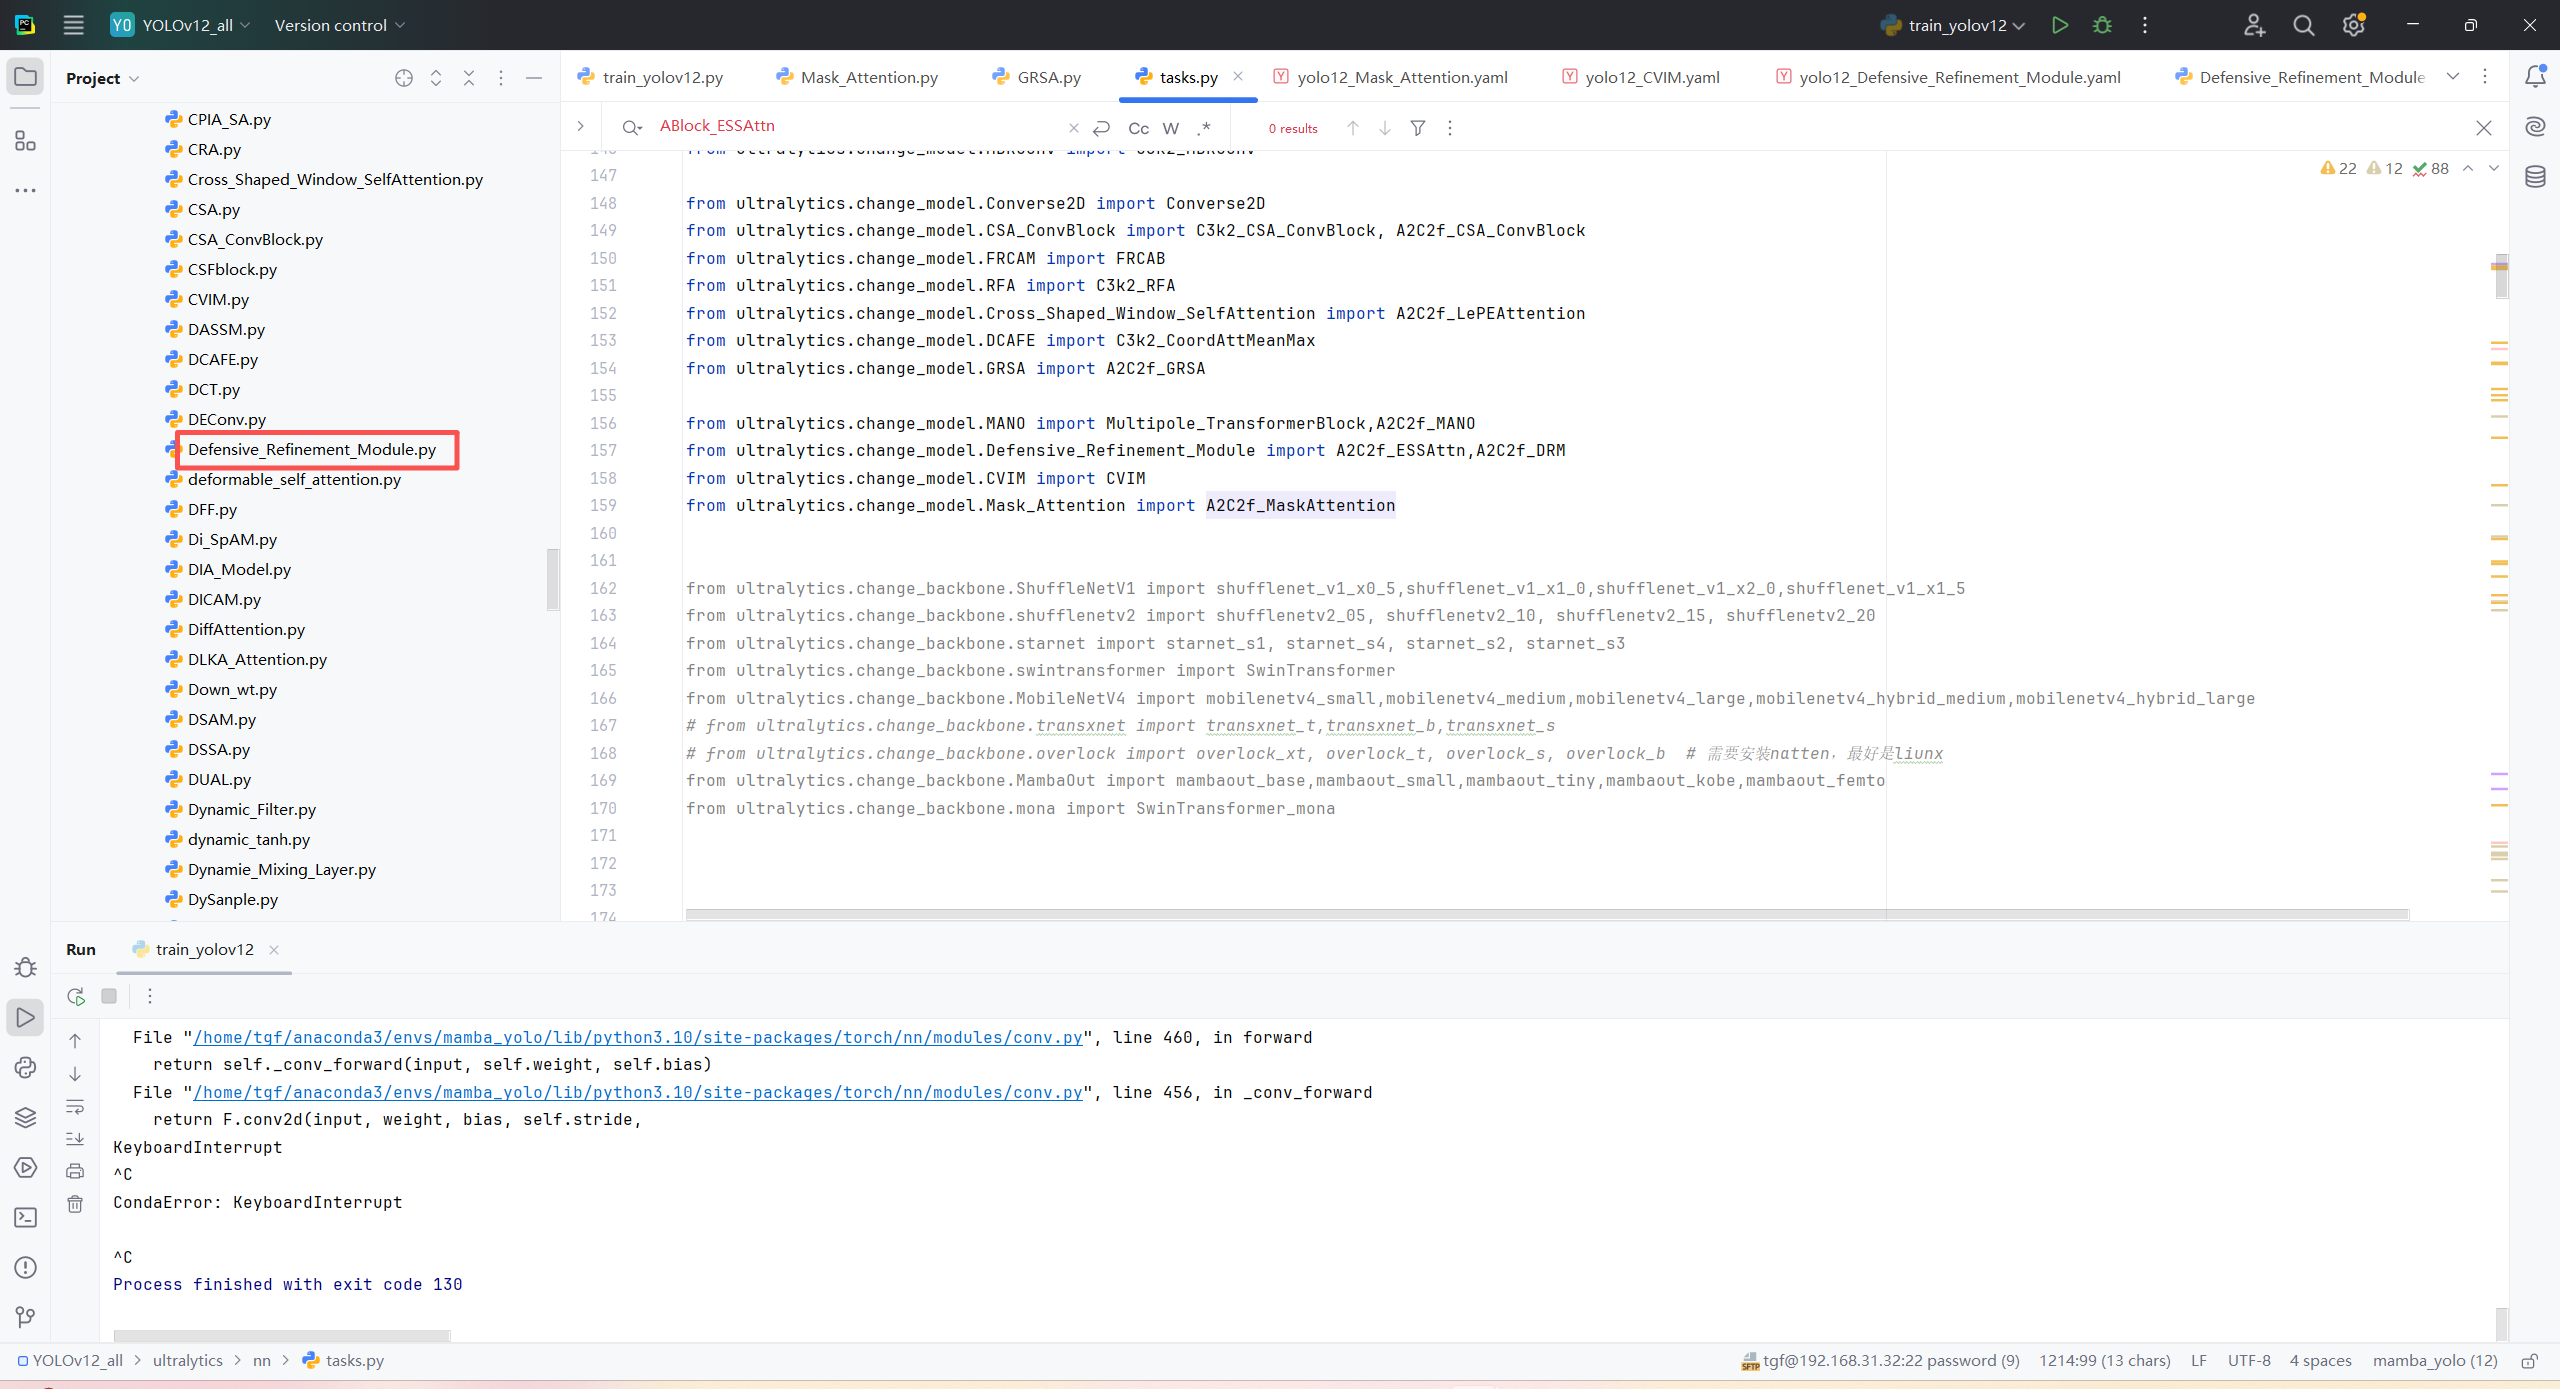Open Defensive_Refinement_Module.py in project tree
This screenshot has height=1389, width=2560.
pyautogui.click(x=311, y=449)
